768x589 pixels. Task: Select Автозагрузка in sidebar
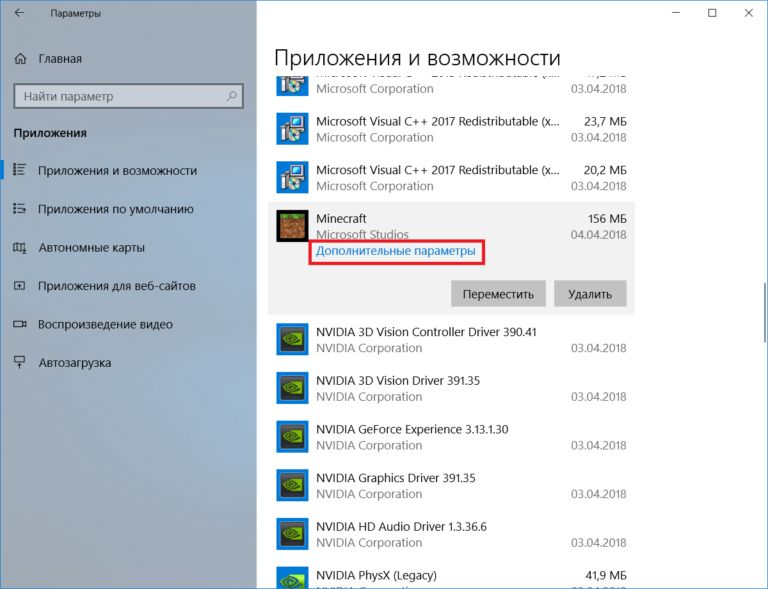pyautogui.click(x=128, y=363)
